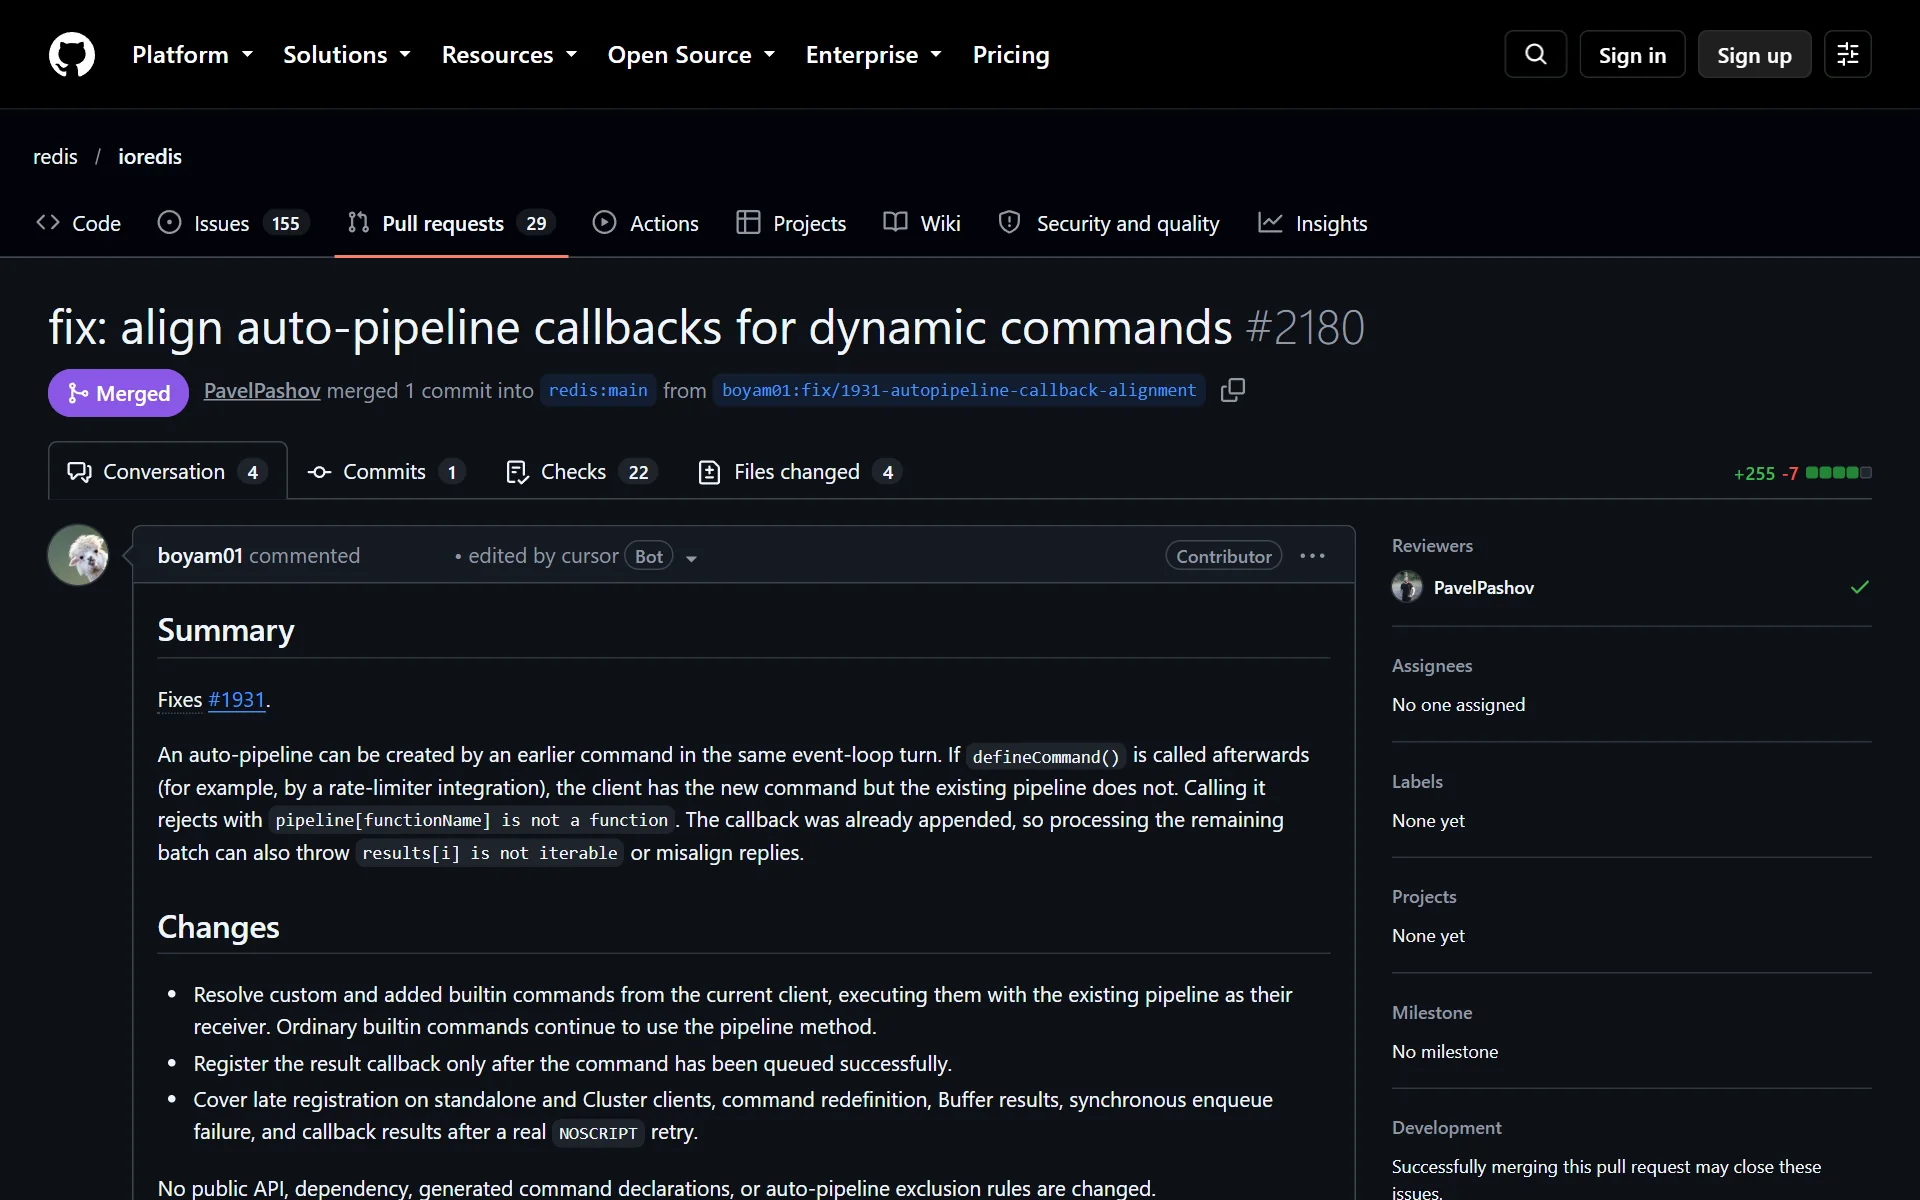The image size is (1920, 1200).
Task: Click the search magnifier icon
Action: (1535, 54)
